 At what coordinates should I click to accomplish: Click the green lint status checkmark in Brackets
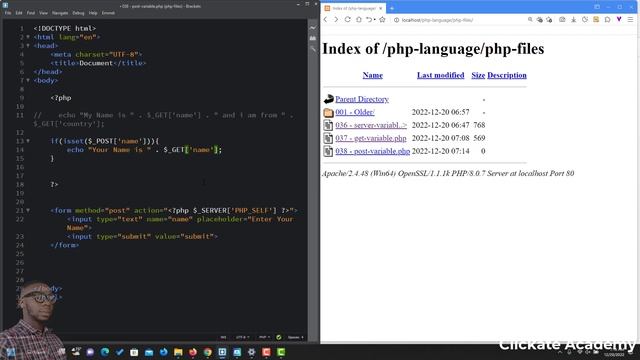[279, 337]
